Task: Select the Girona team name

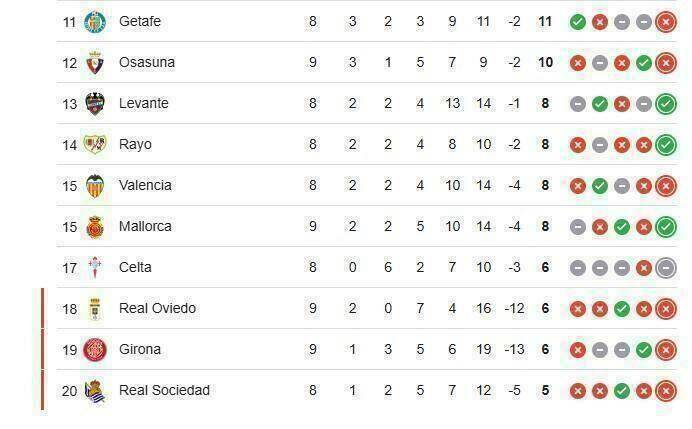Action: click(x=139, y=349)
